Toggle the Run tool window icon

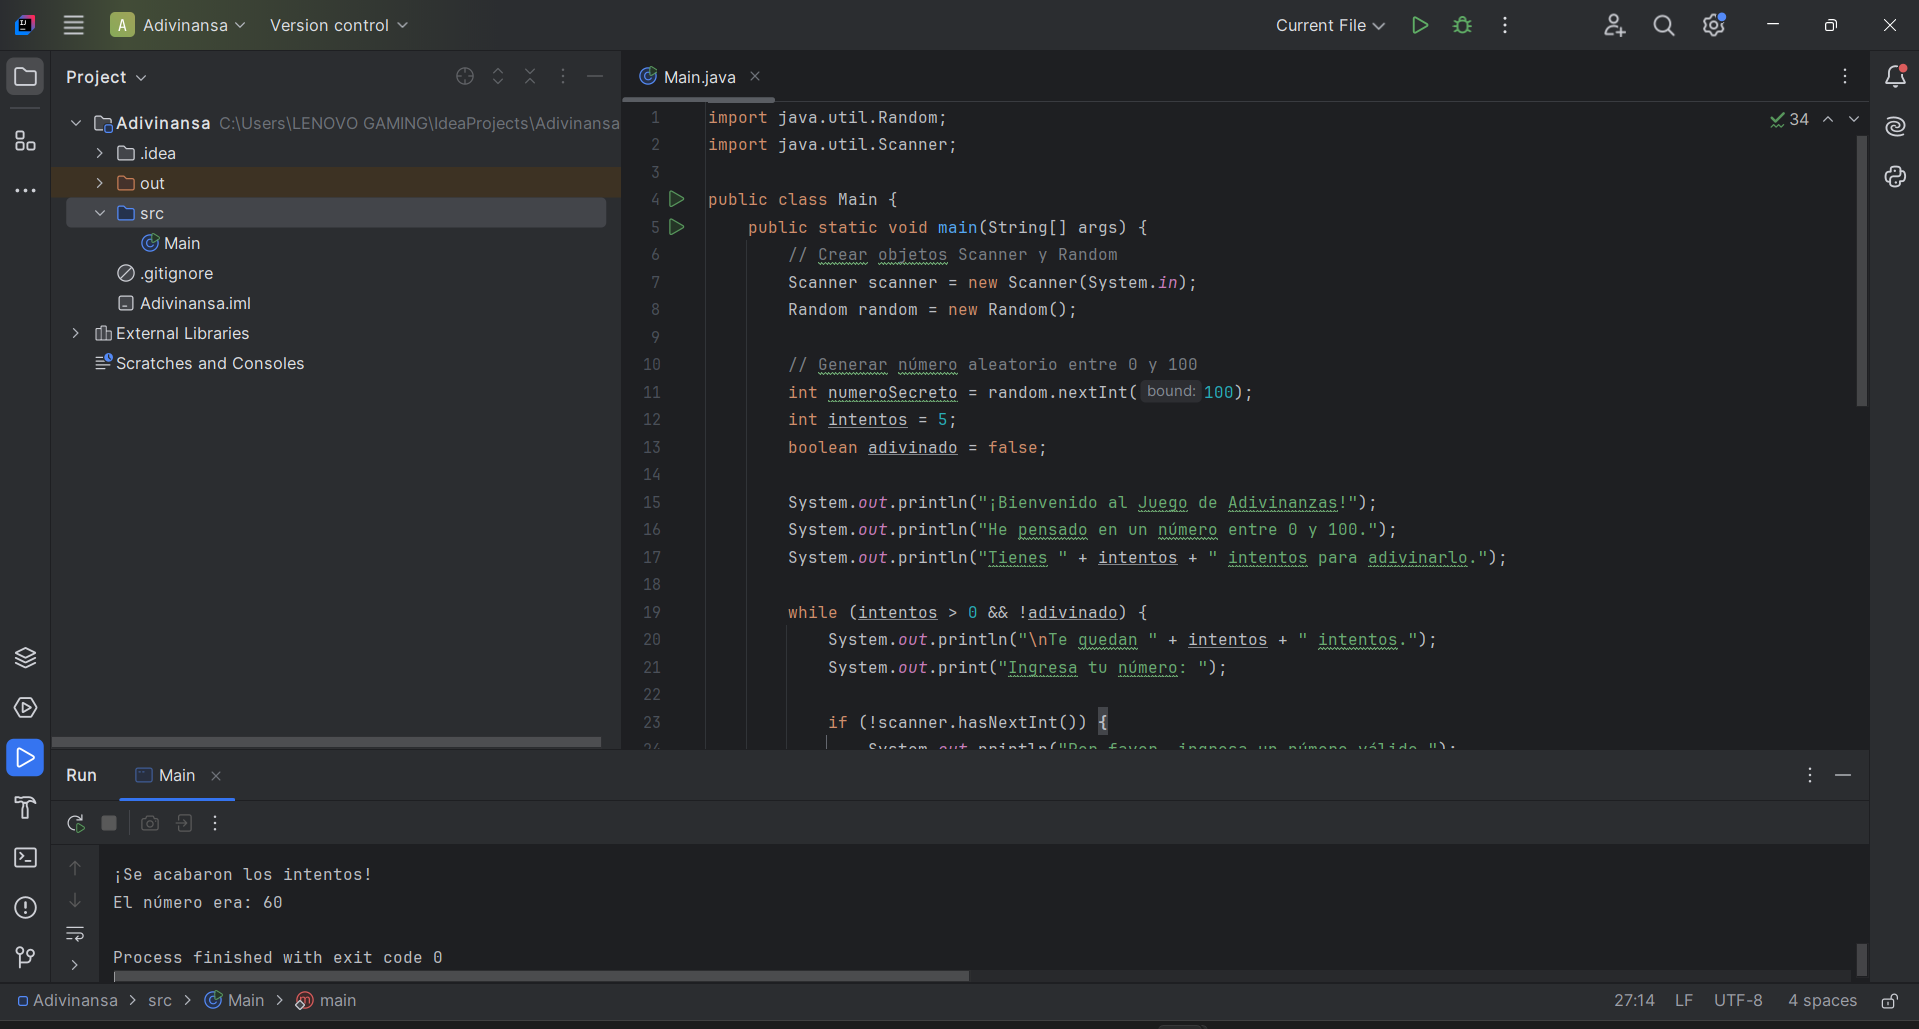tap(25, 757)
